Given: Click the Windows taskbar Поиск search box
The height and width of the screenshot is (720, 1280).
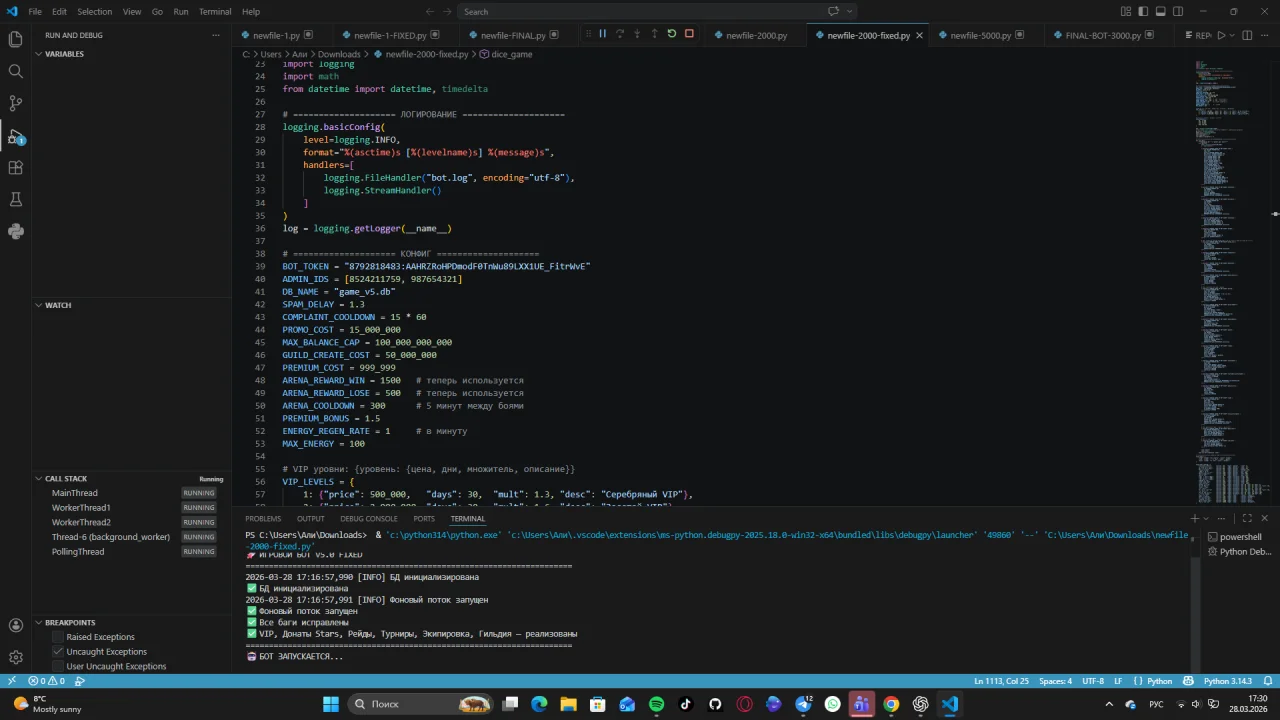Looking at the screenshot, I should click(x=419, y=704).
